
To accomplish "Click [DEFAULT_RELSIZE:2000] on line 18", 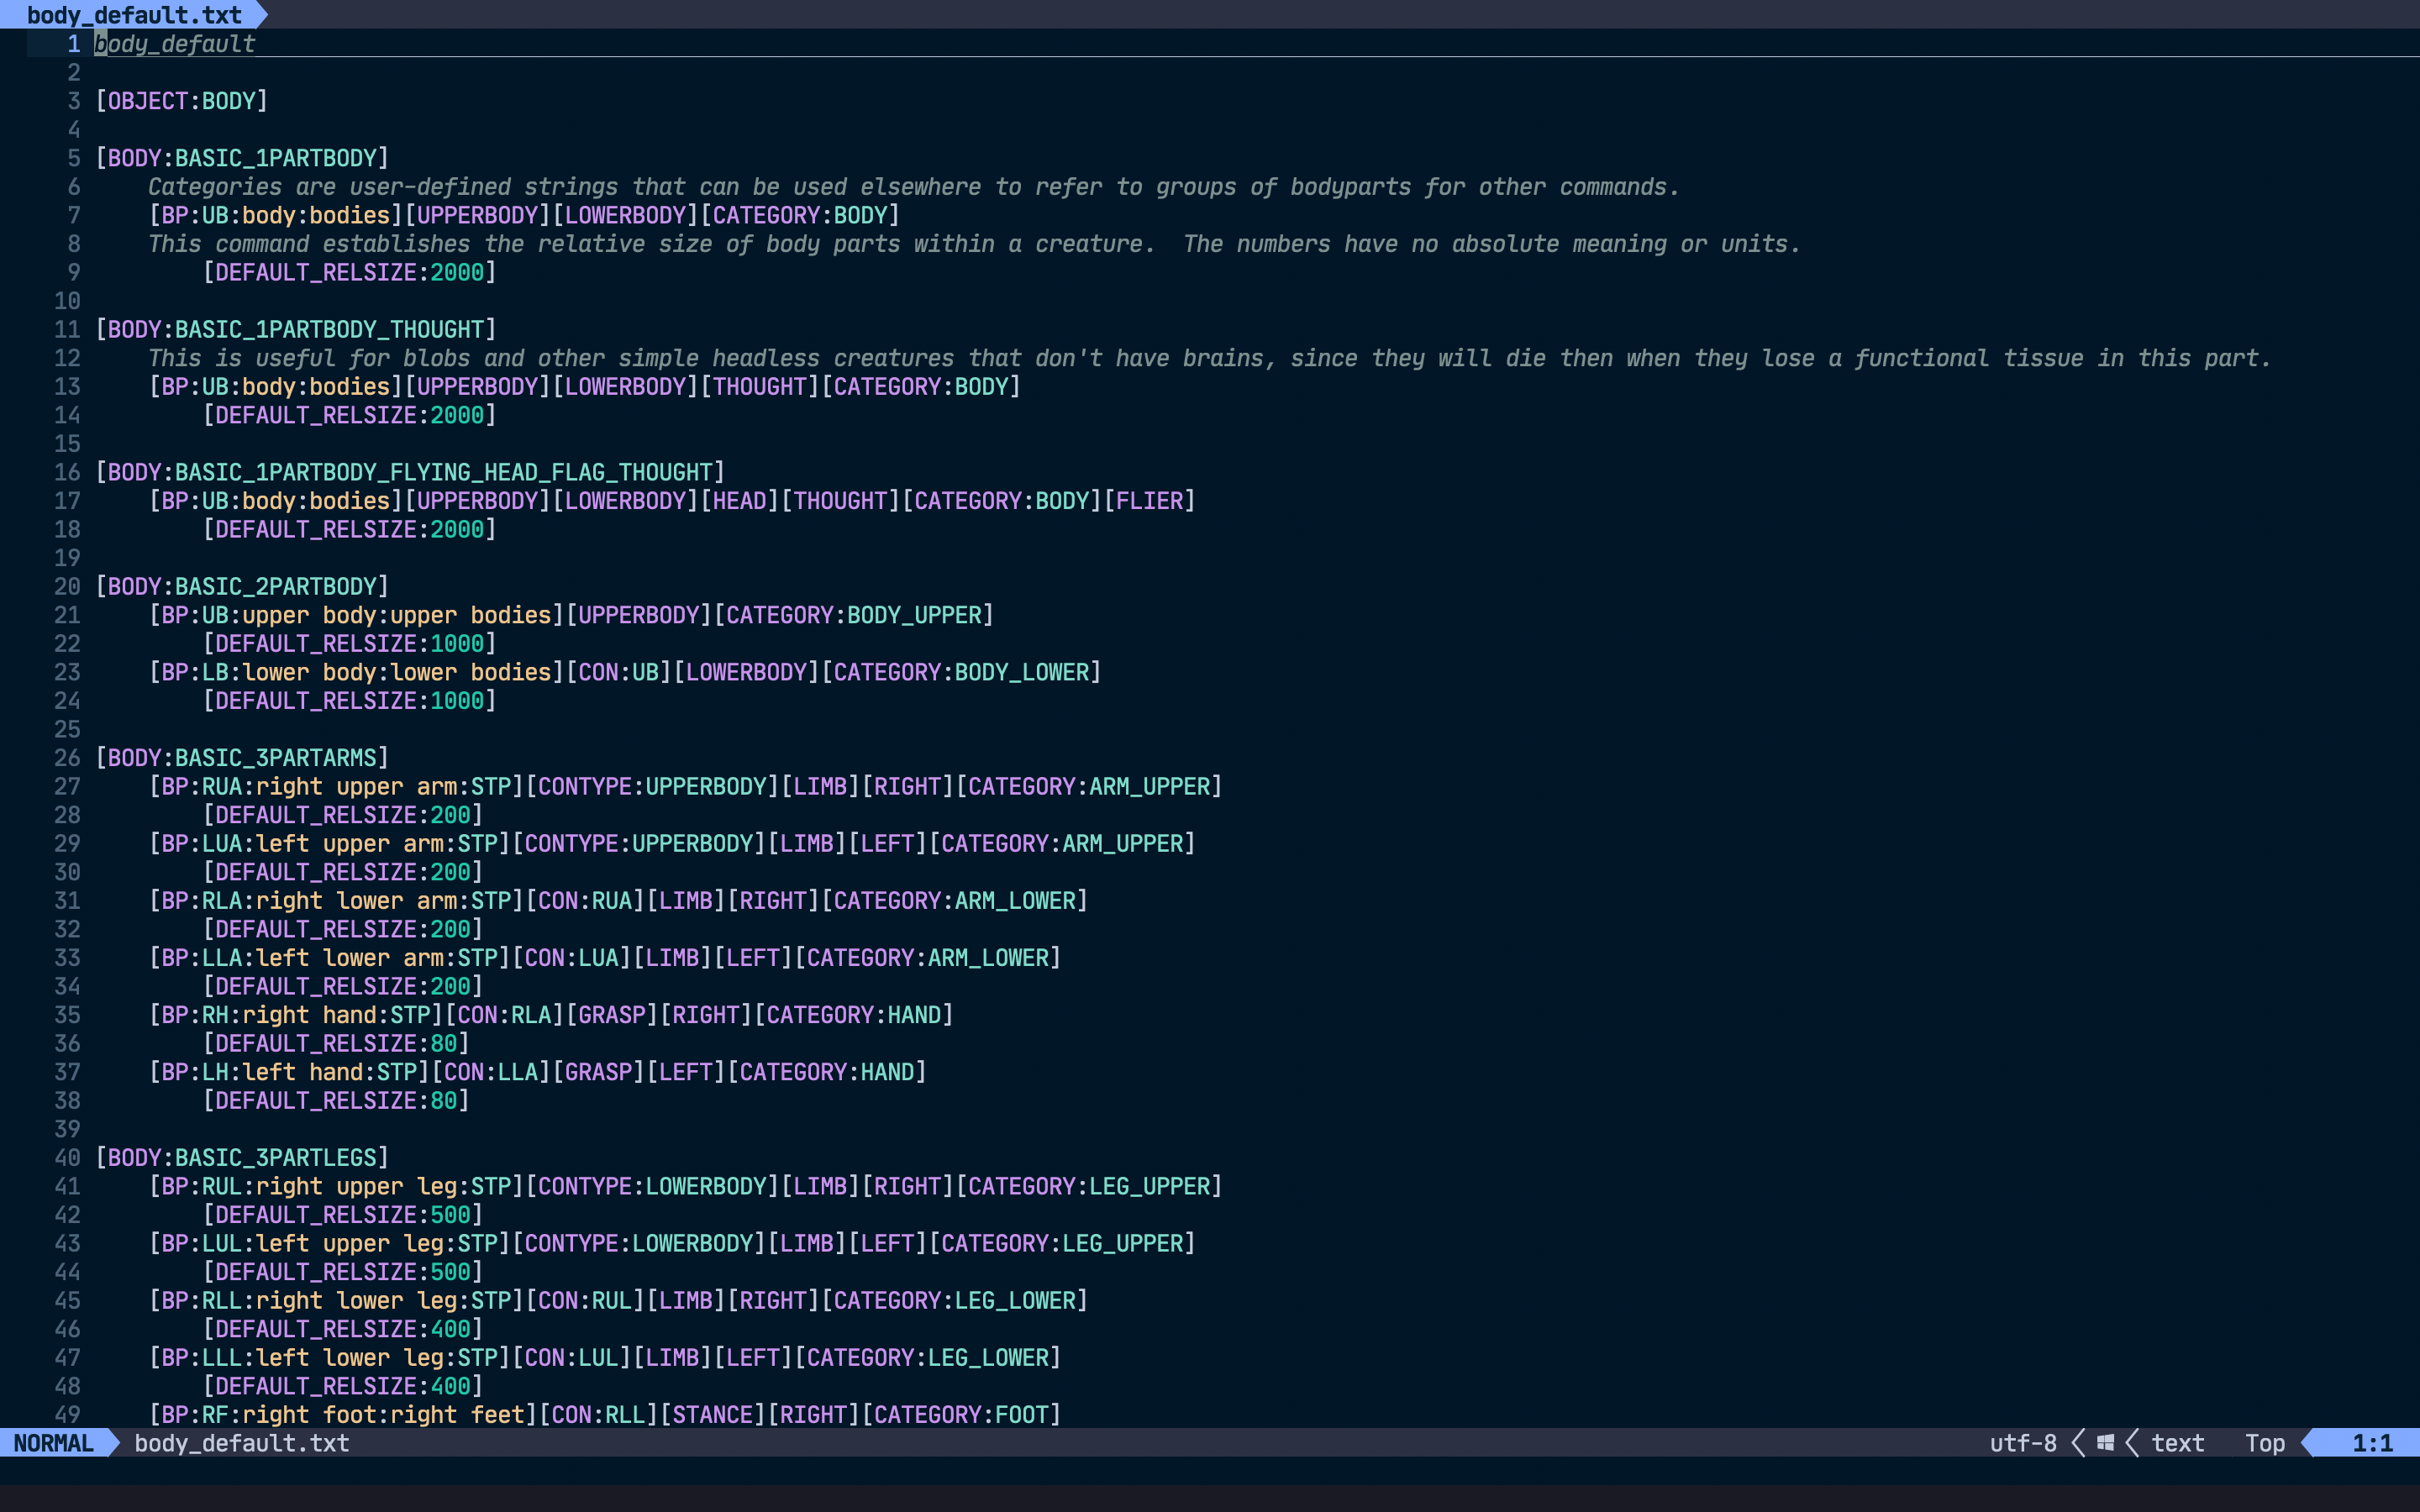I will (x=350, y=529).
